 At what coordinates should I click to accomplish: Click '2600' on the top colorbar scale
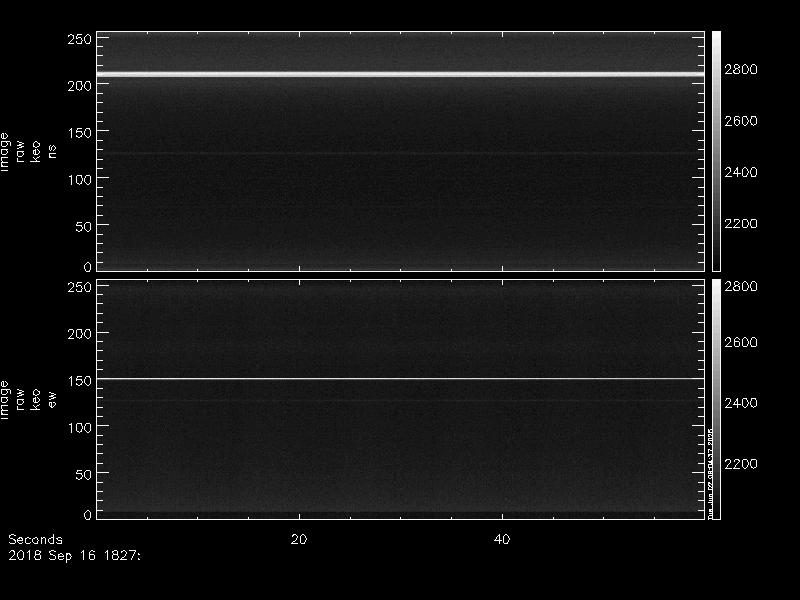[741, 121]
